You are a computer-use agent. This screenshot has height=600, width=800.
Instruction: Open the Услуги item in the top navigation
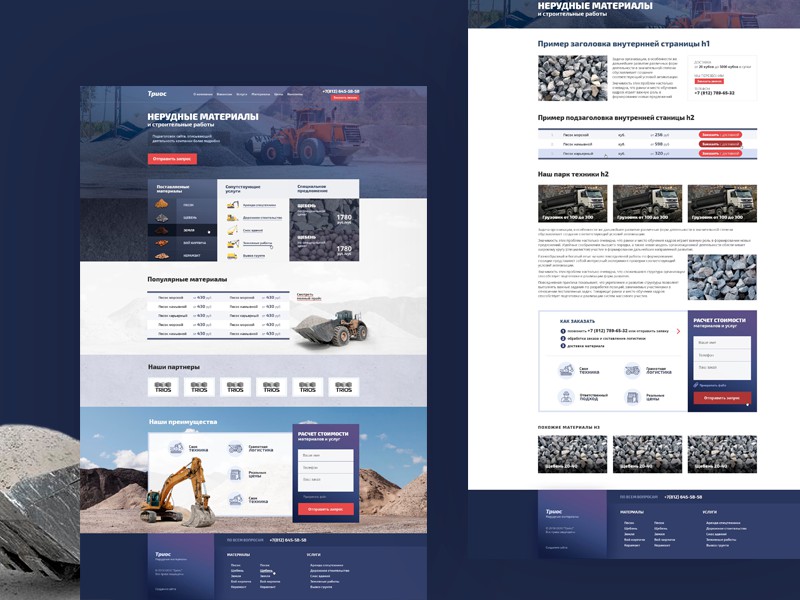(242, 94)
